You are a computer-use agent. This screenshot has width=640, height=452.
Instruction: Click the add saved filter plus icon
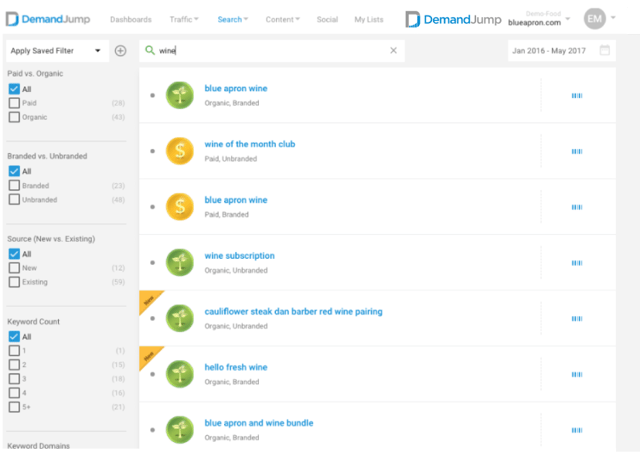click(x=120, y=51)
